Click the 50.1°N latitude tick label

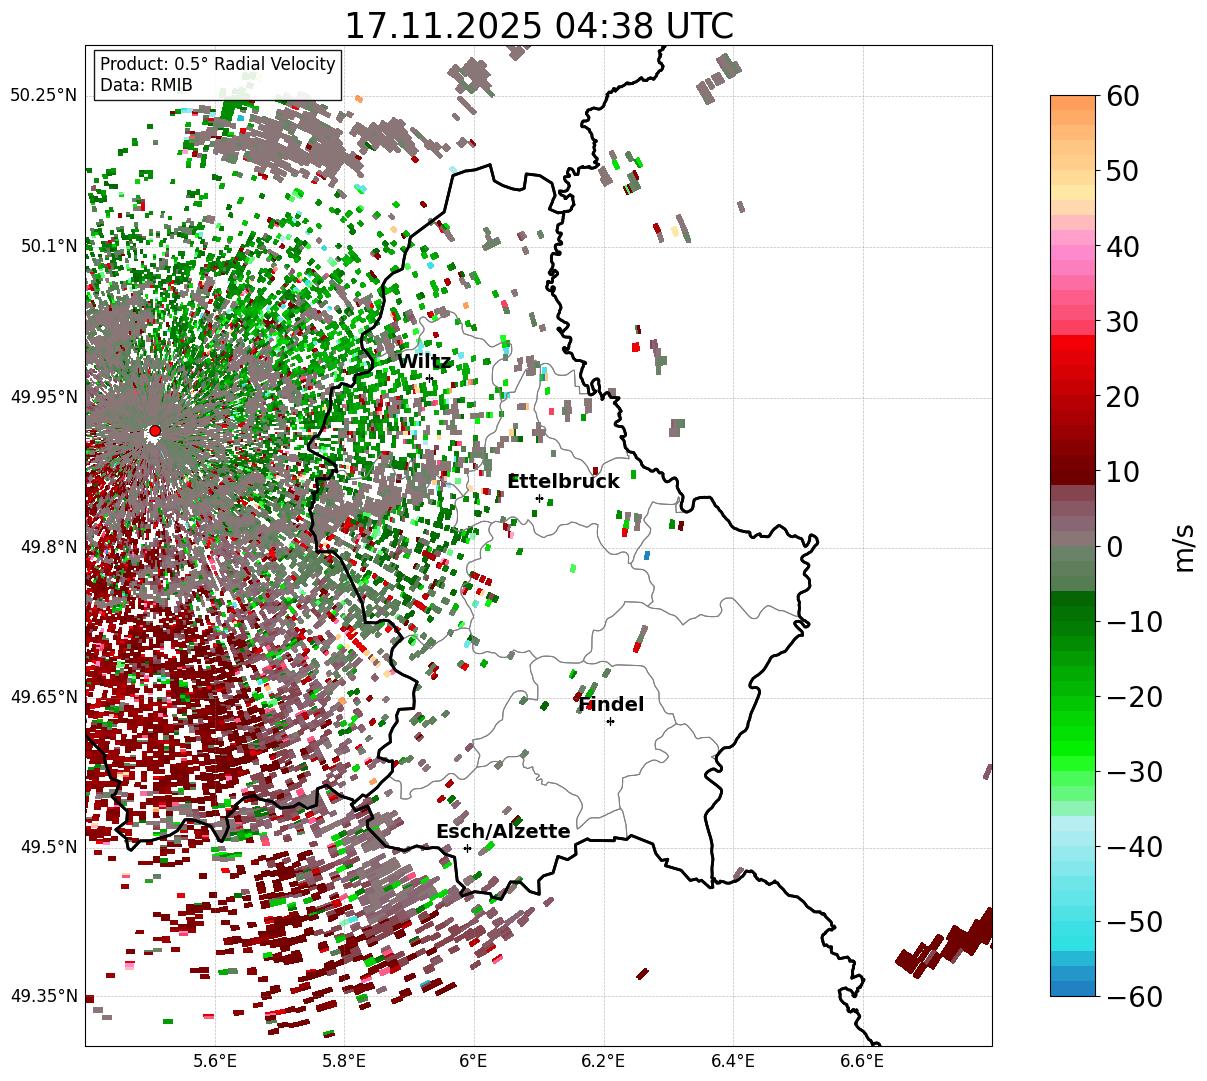[48, 246]
